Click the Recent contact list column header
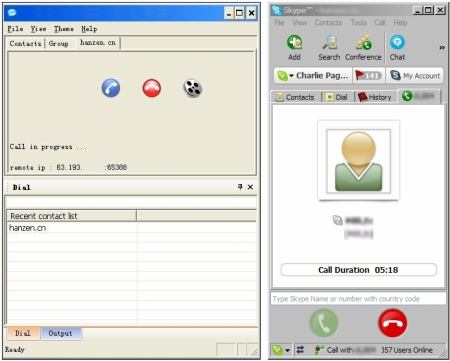 (x=71, y=216)
